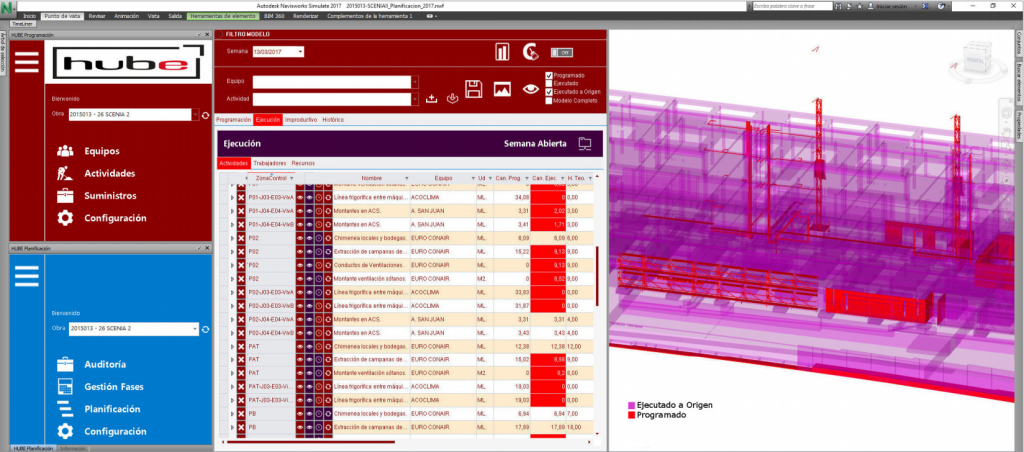Open Nombre column filter arrow
The height and width of the screenshot is (452, 1024).
point(406,178)
